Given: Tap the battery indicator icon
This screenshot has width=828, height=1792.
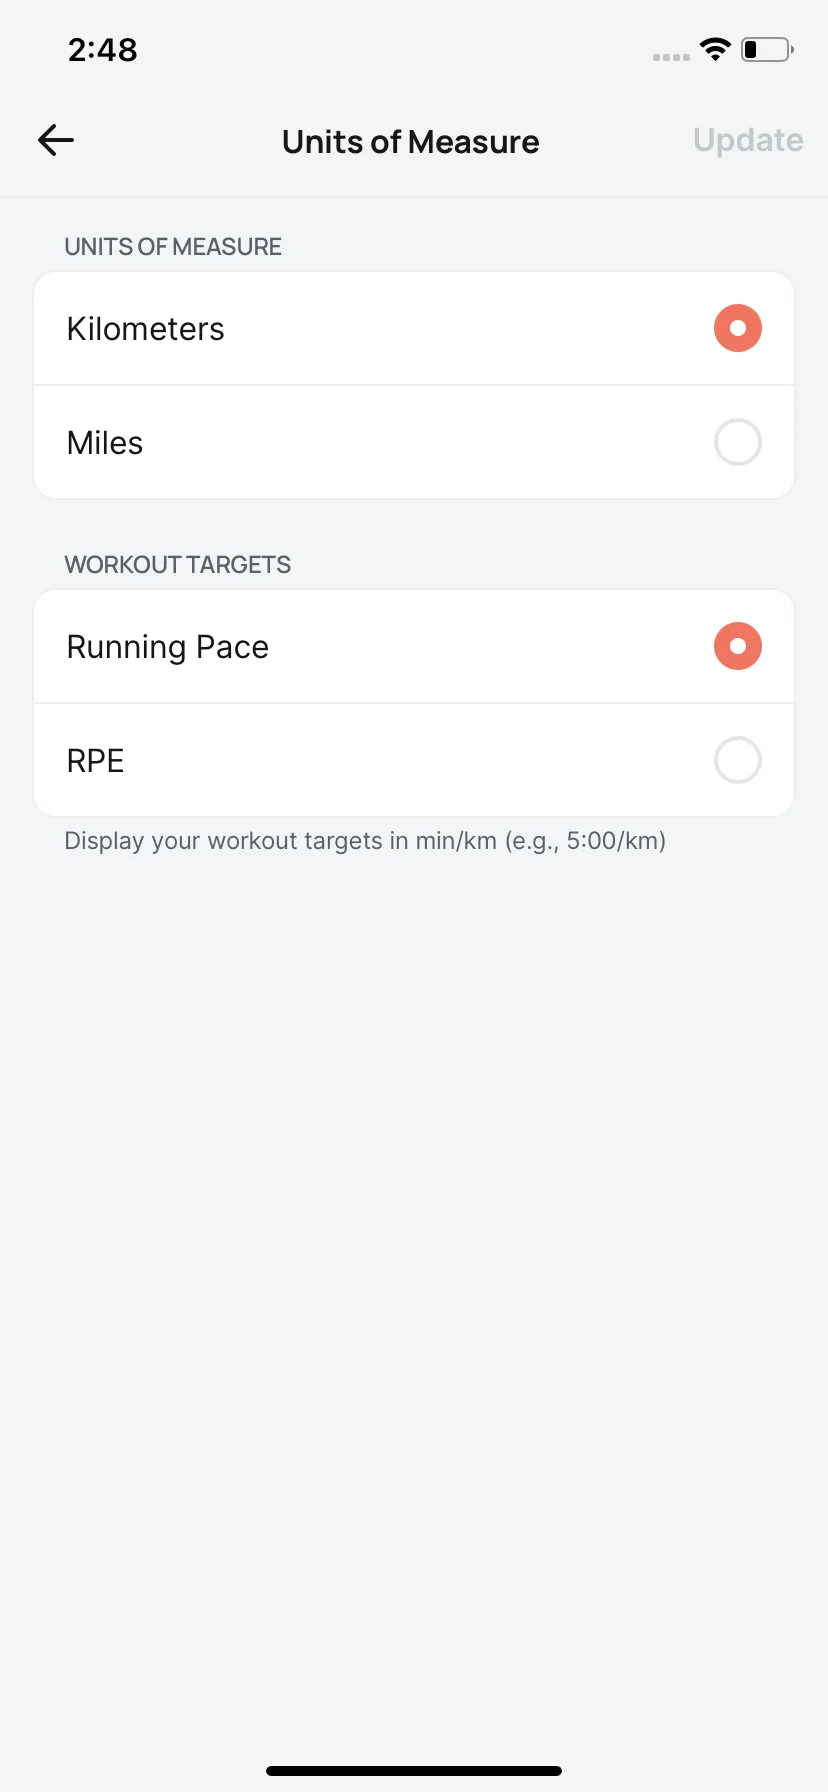Looking at the screenshot, I should pos(767,49).
